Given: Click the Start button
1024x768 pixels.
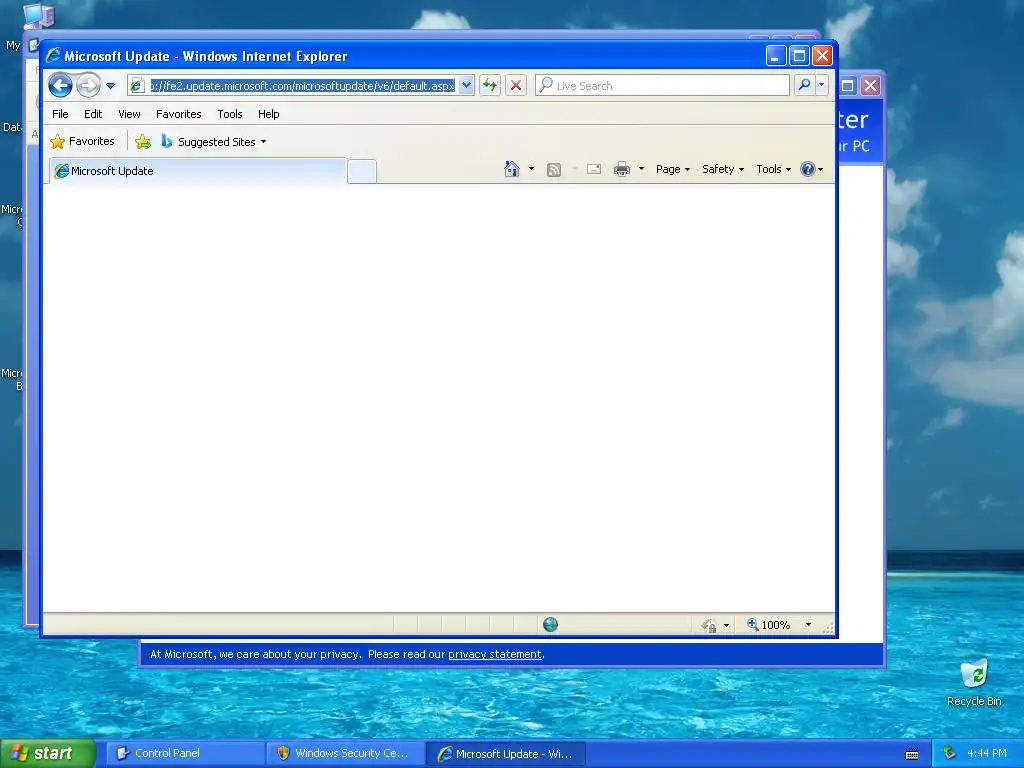Looking at the screenshot, I should pos(48,753).
